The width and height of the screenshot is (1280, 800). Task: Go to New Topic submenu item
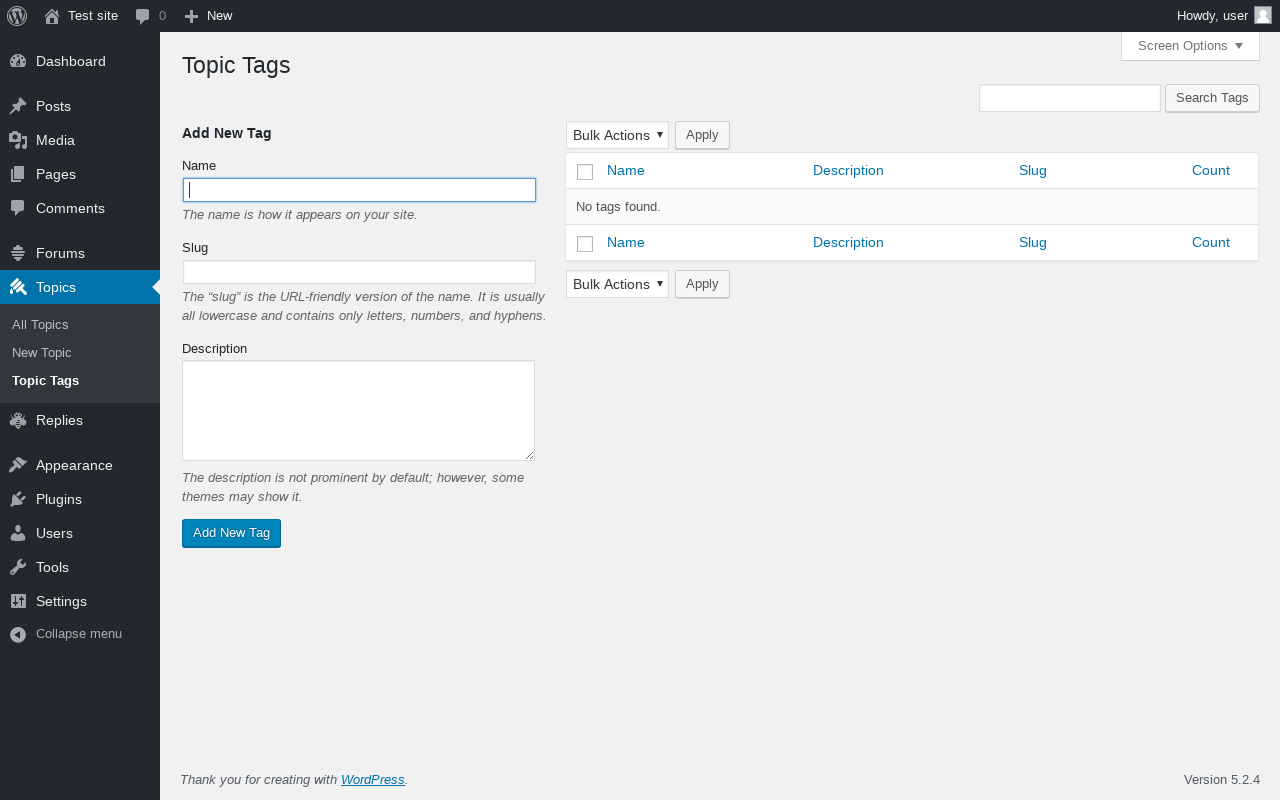[42, 353]
